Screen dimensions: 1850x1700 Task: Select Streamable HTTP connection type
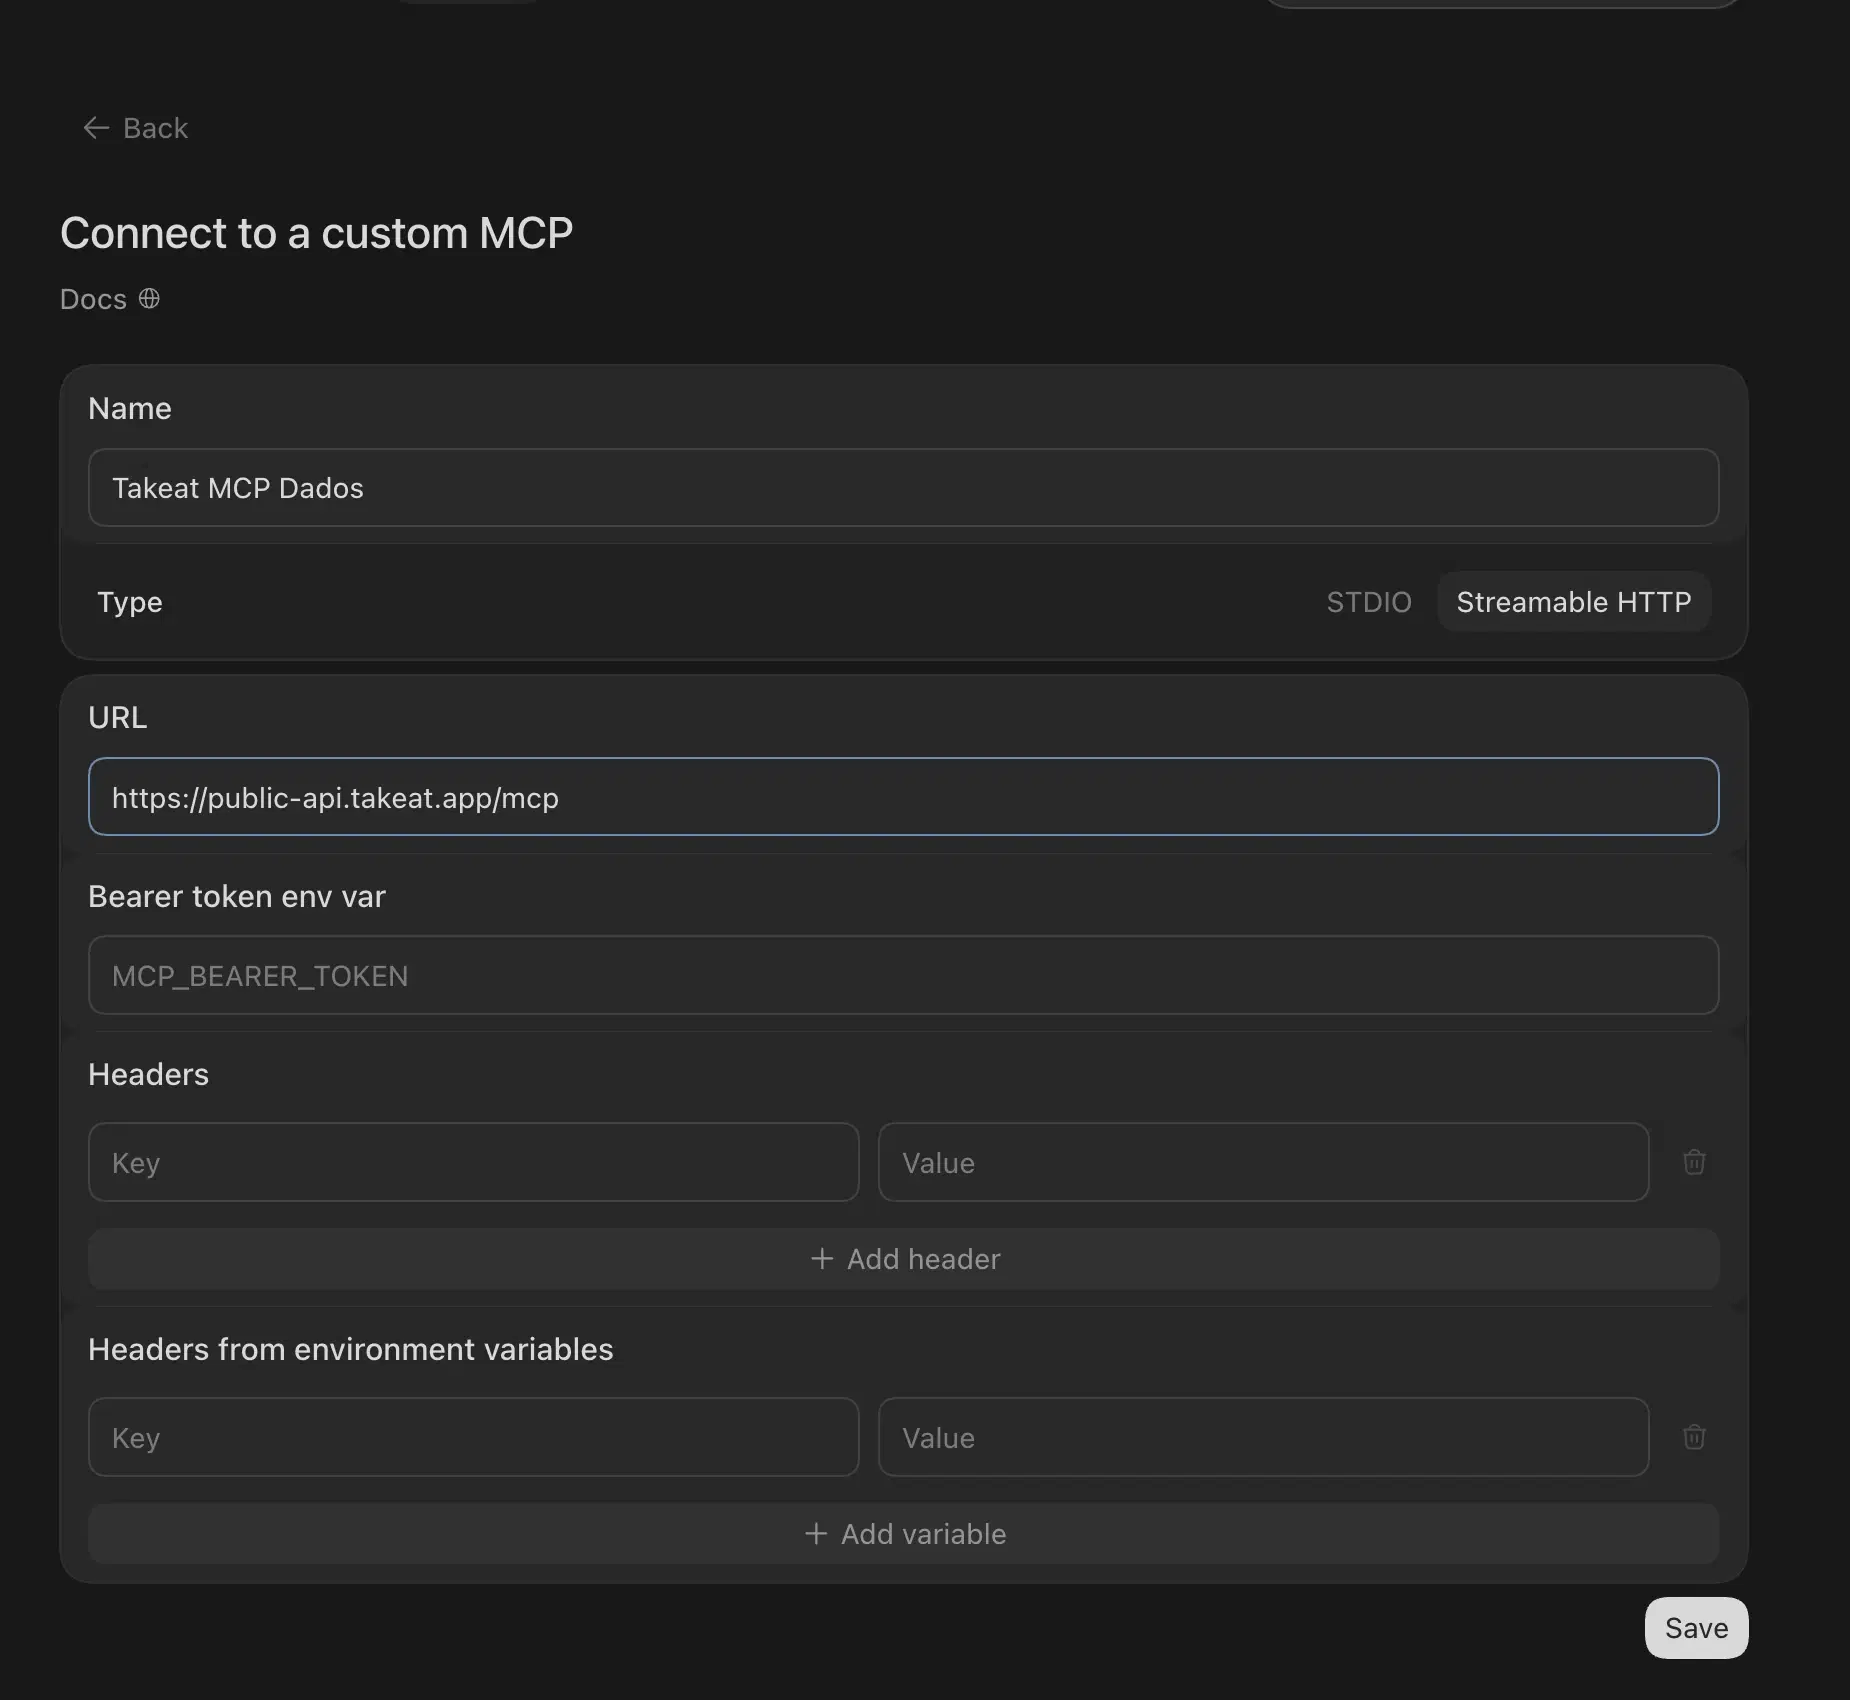pos(1573,602)
